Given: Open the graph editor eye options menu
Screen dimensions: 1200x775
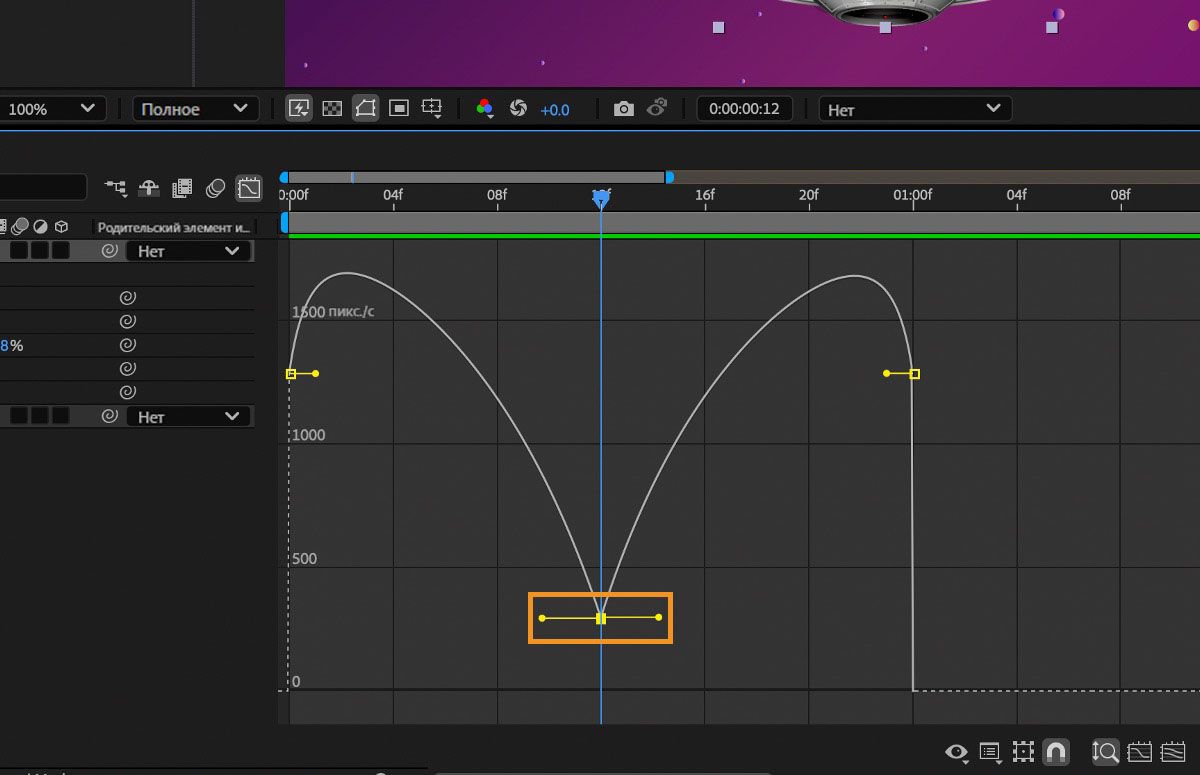Looking at the screenshot, I should point(957,752).
